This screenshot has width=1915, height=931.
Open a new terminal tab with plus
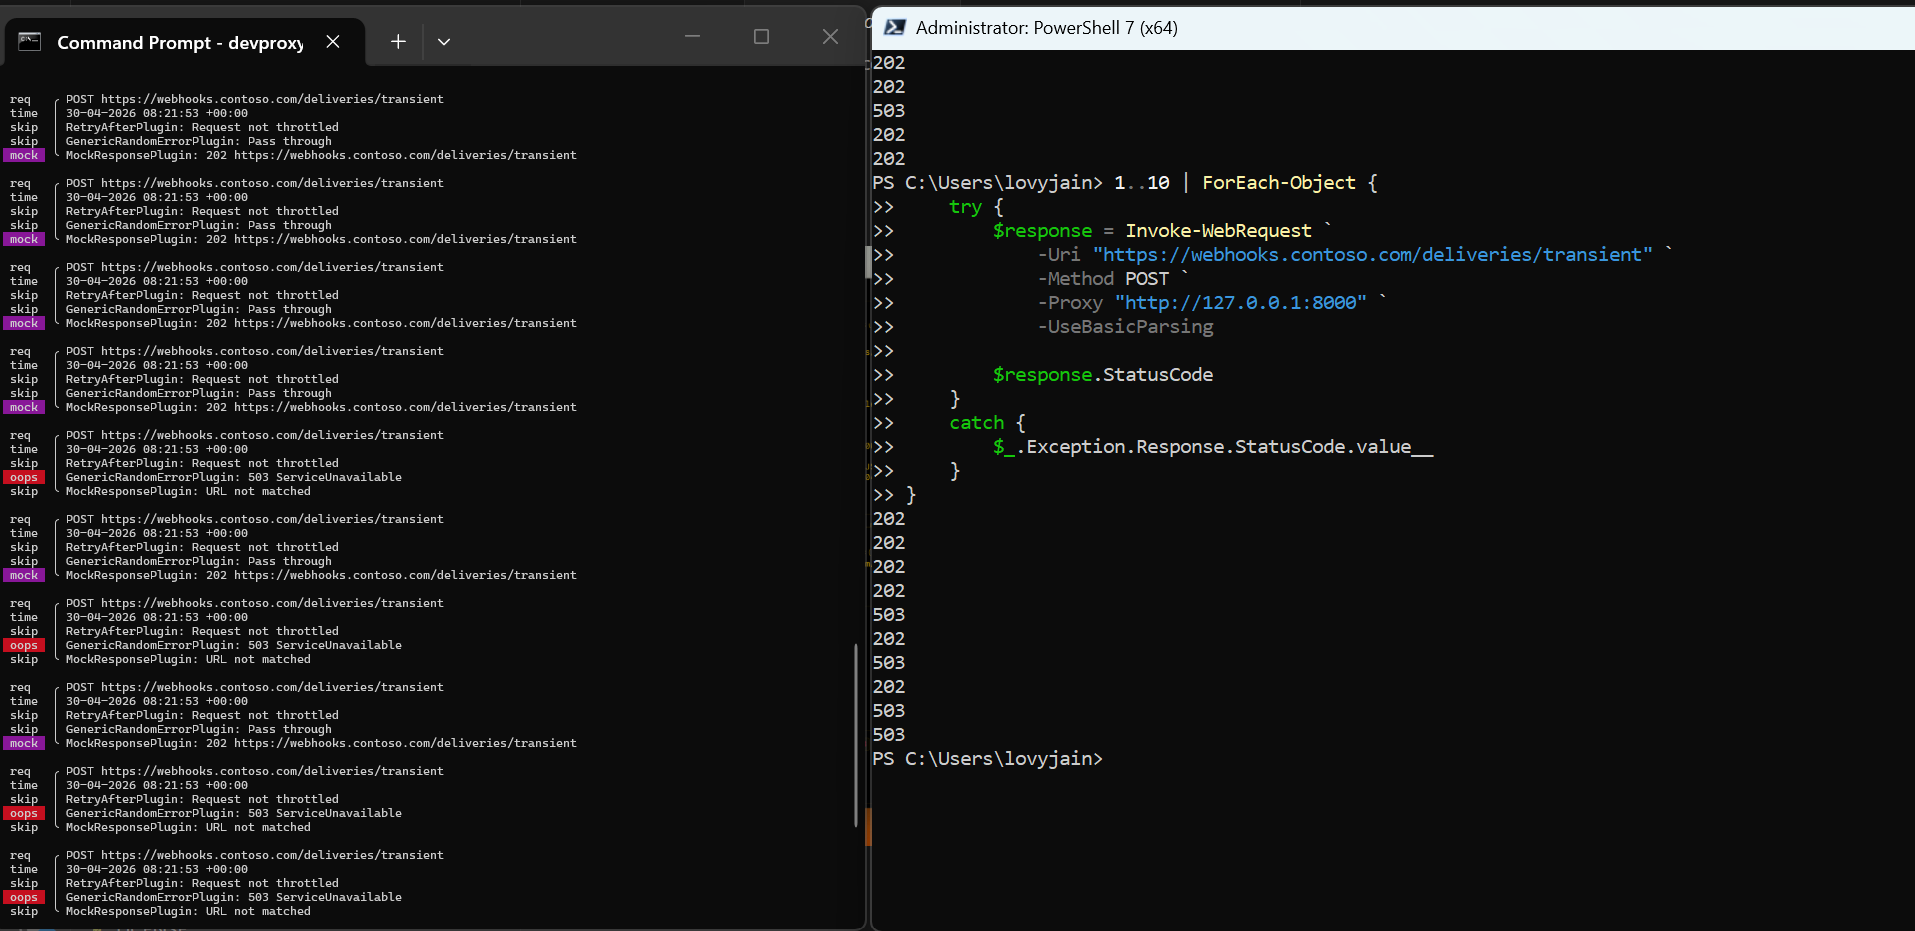click(x=398, y=41)
